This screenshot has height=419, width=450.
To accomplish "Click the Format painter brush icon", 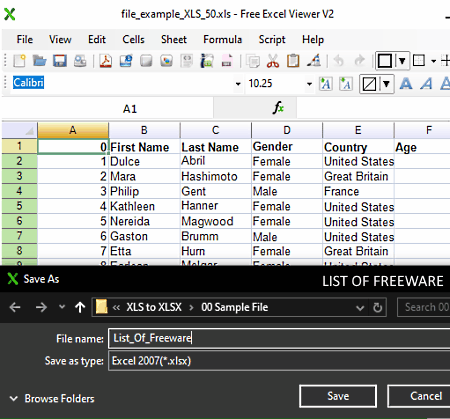I will pyautogui.click(x=314, y=61).
